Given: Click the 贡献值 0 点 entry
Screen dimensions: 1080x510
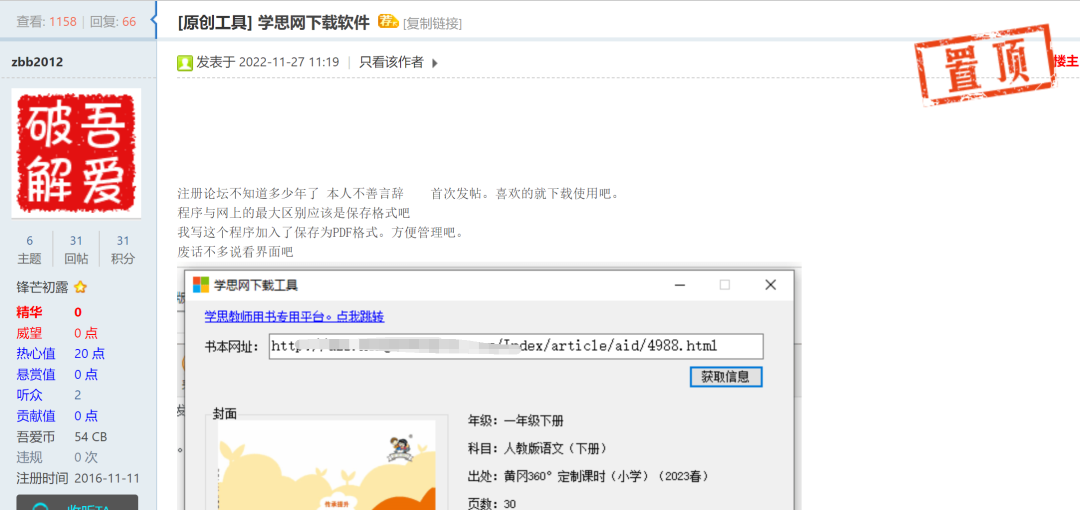Looking at the screenshot, I should tap(57, 416).
